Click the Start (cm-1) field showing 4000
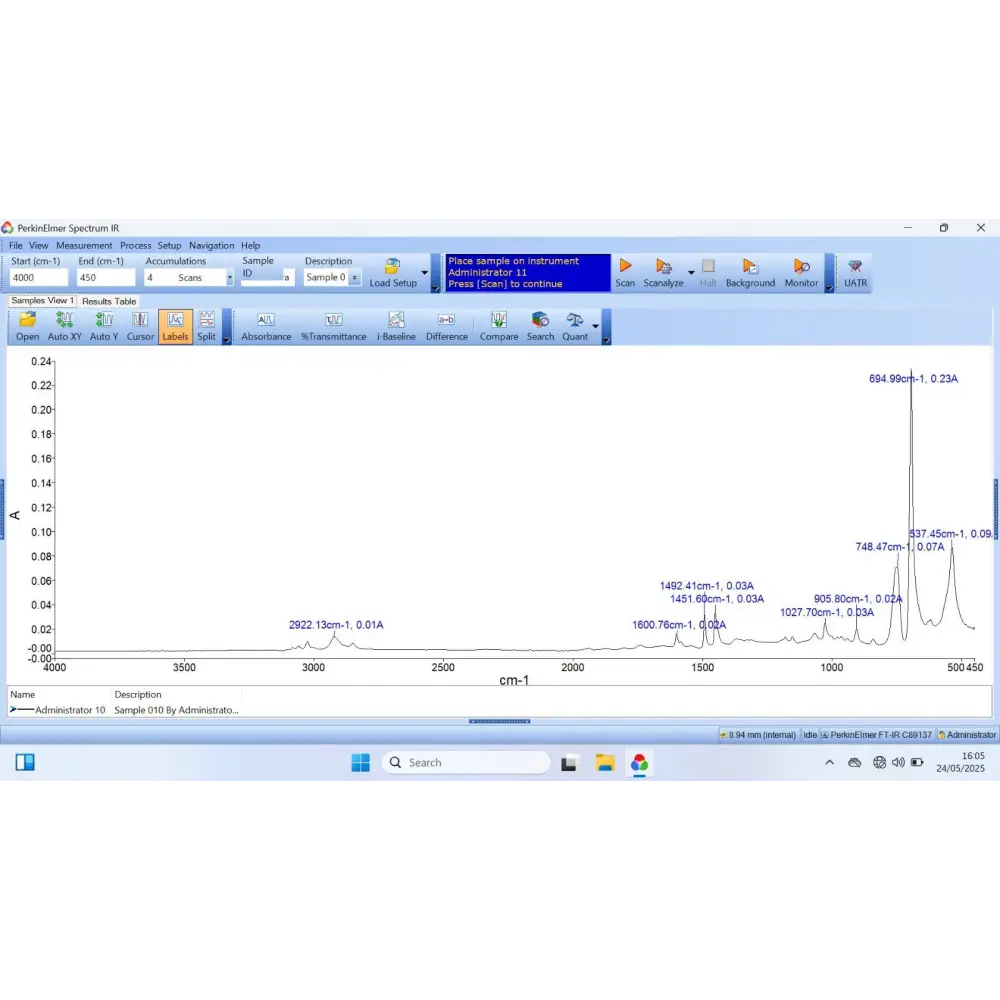This screenshot has width=1000, height=1000. pyautogui.click(x=38, y=277)
